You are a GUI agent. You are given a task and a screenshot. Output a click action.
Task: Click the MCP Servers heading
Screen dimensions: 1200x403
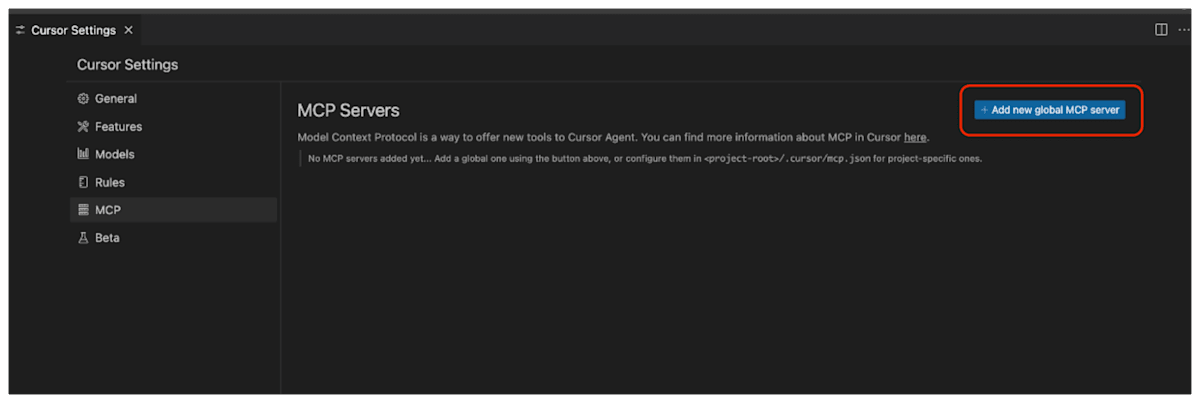[x=348, y=110]
